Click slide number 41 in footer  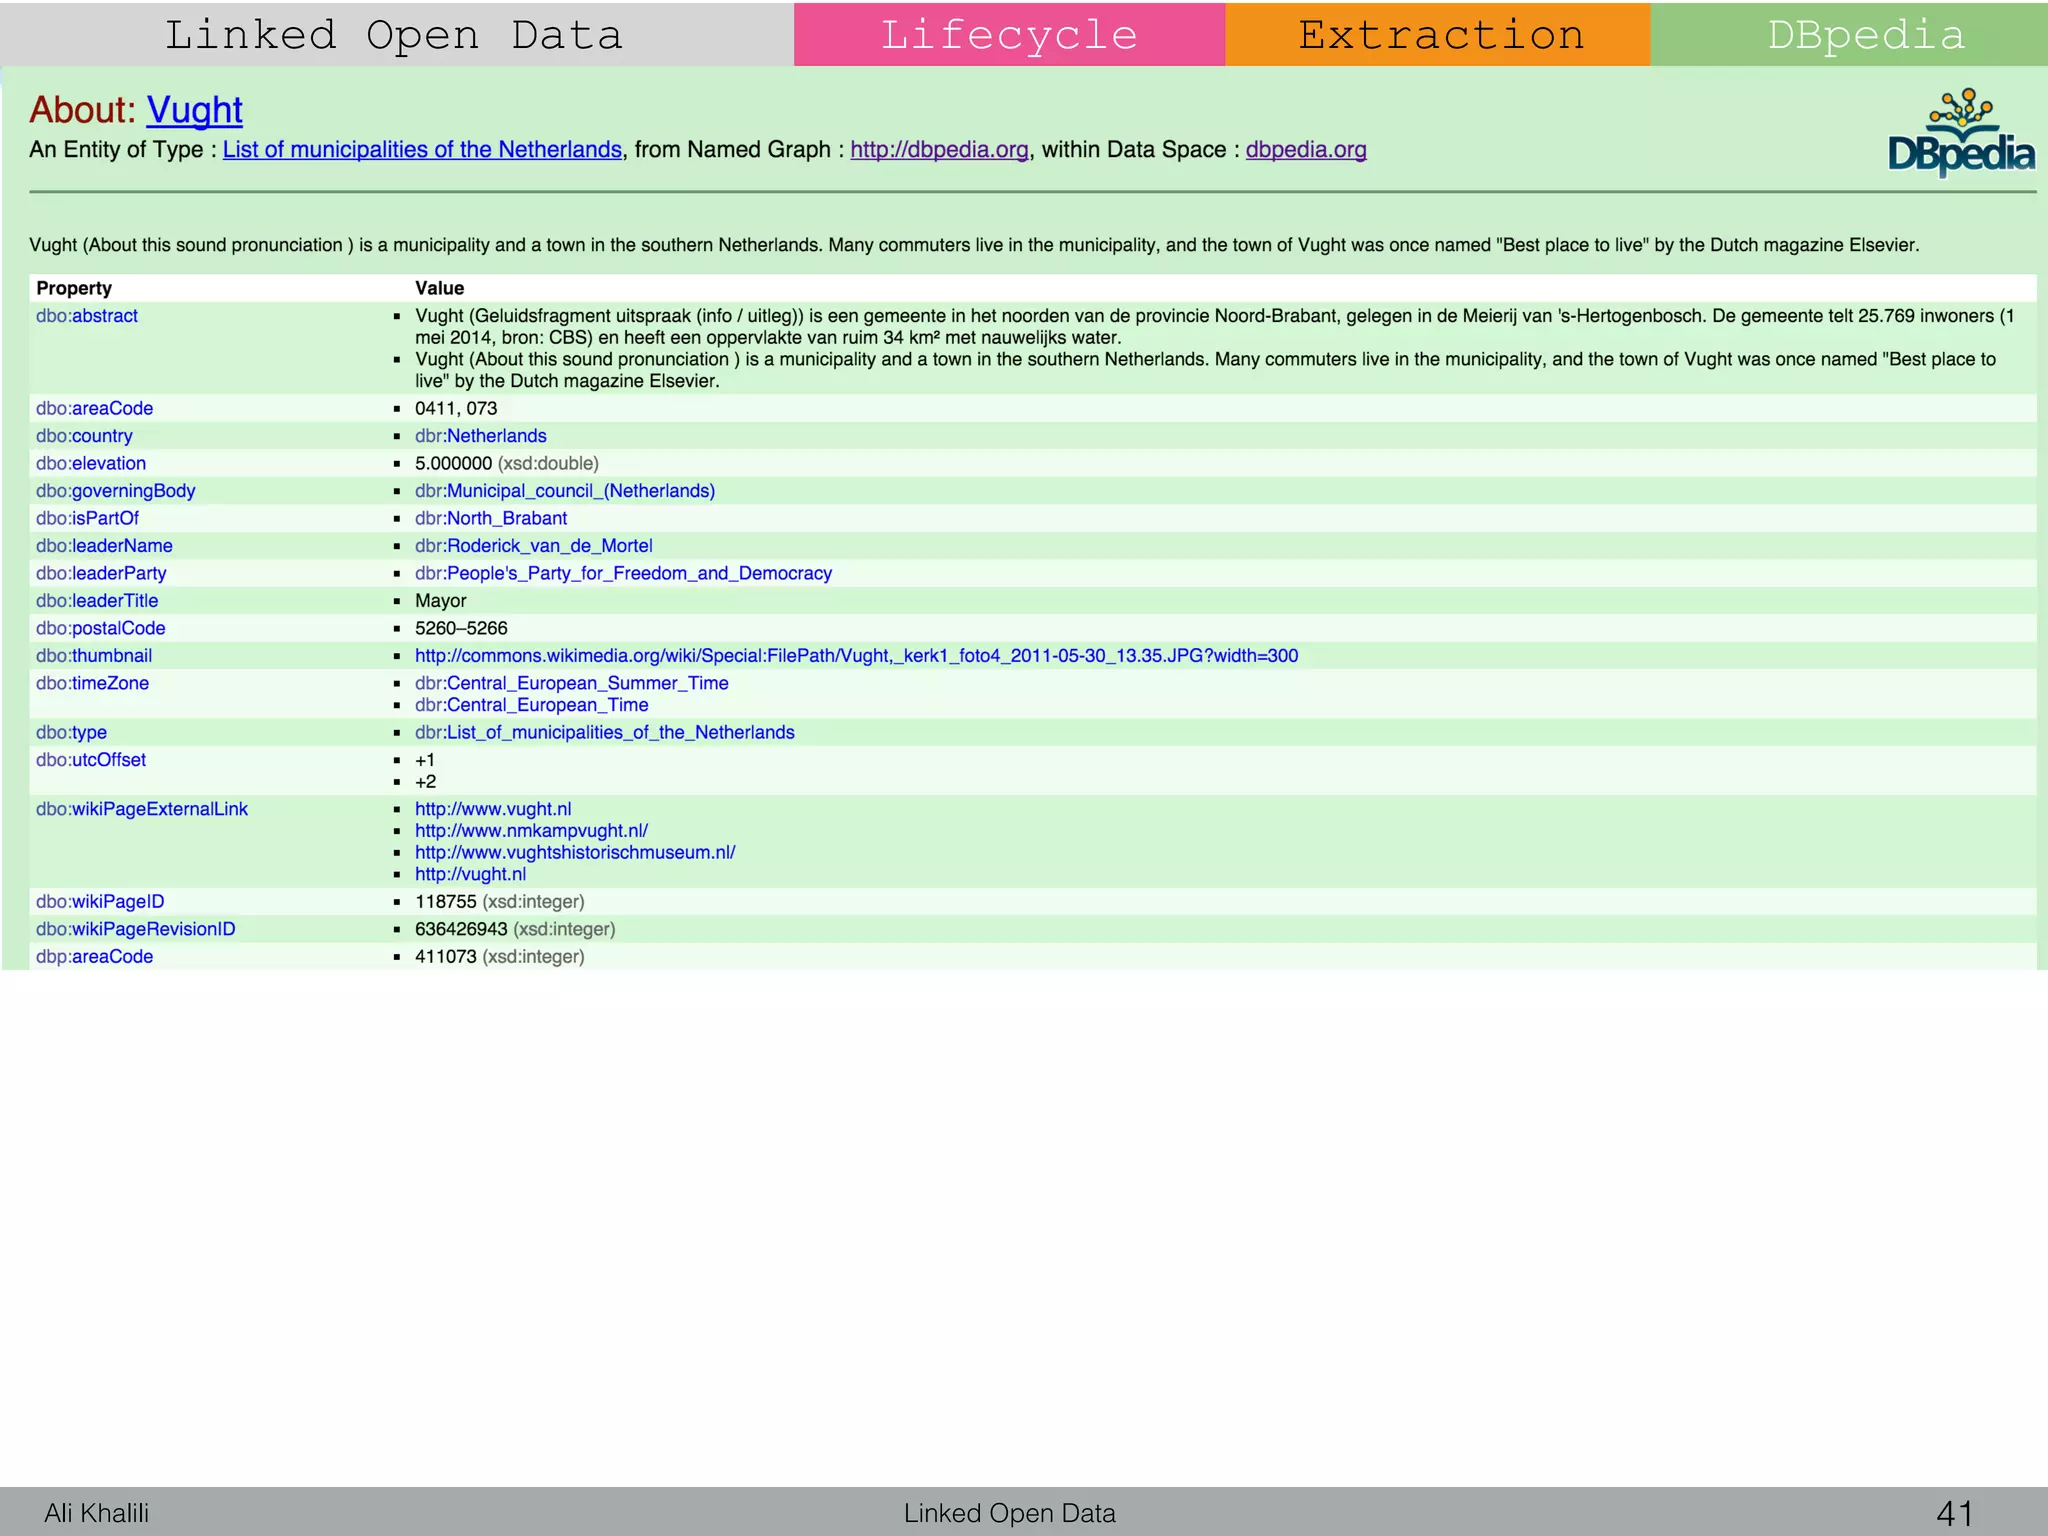(1955, 1513)
